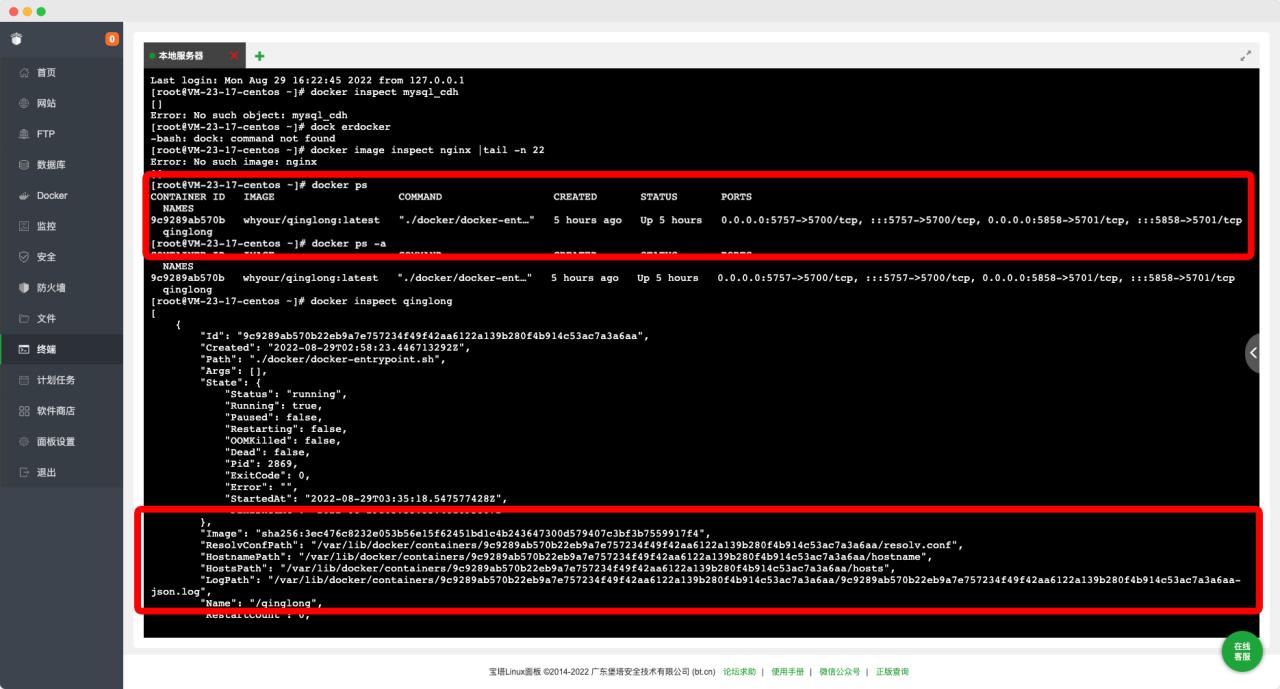Open the 使用手册 manual link

click(788, 672)
